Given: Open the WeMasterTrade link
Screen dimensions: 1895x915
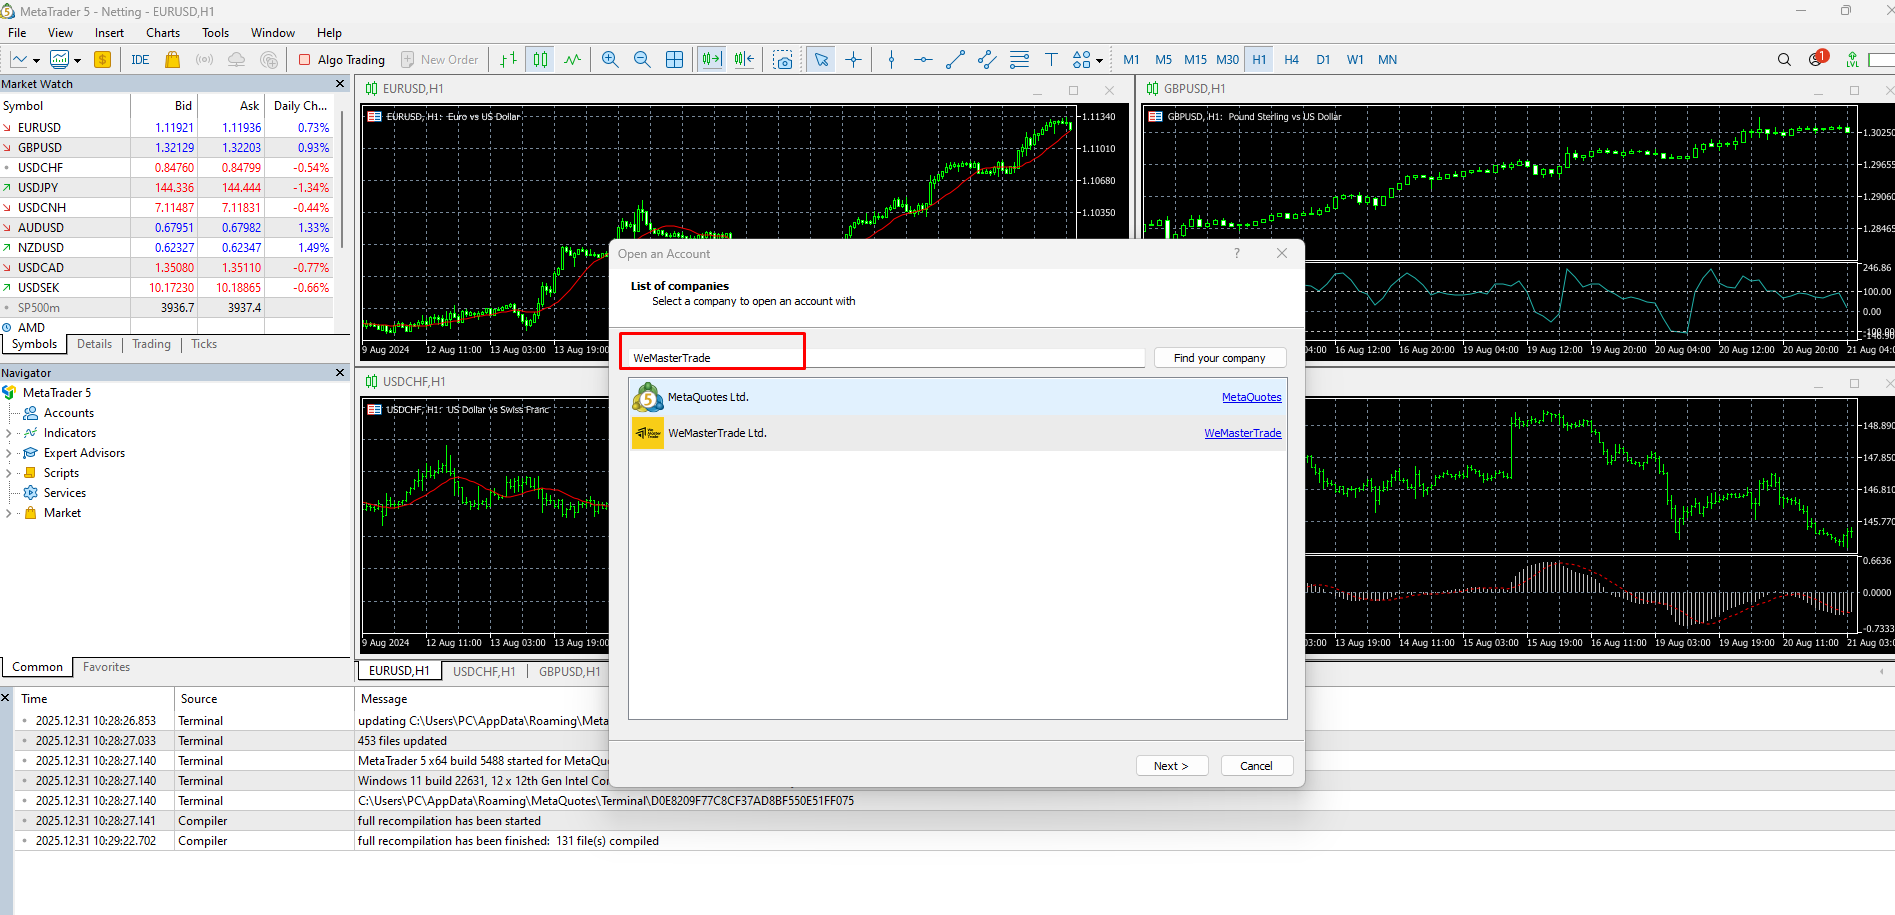Looking at the screenshot, I should click(1242, 433).
